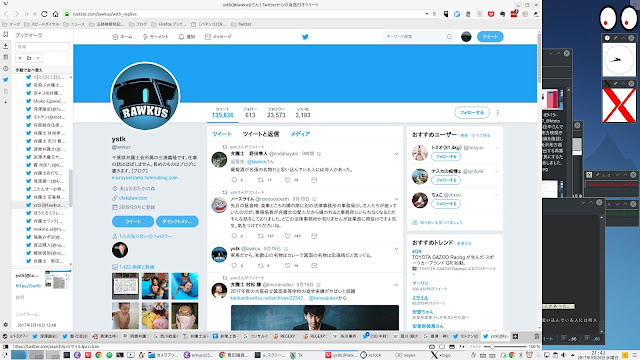Open the Twitter web panel in sidebar
The image size is (640, 360).
[6, 80]
